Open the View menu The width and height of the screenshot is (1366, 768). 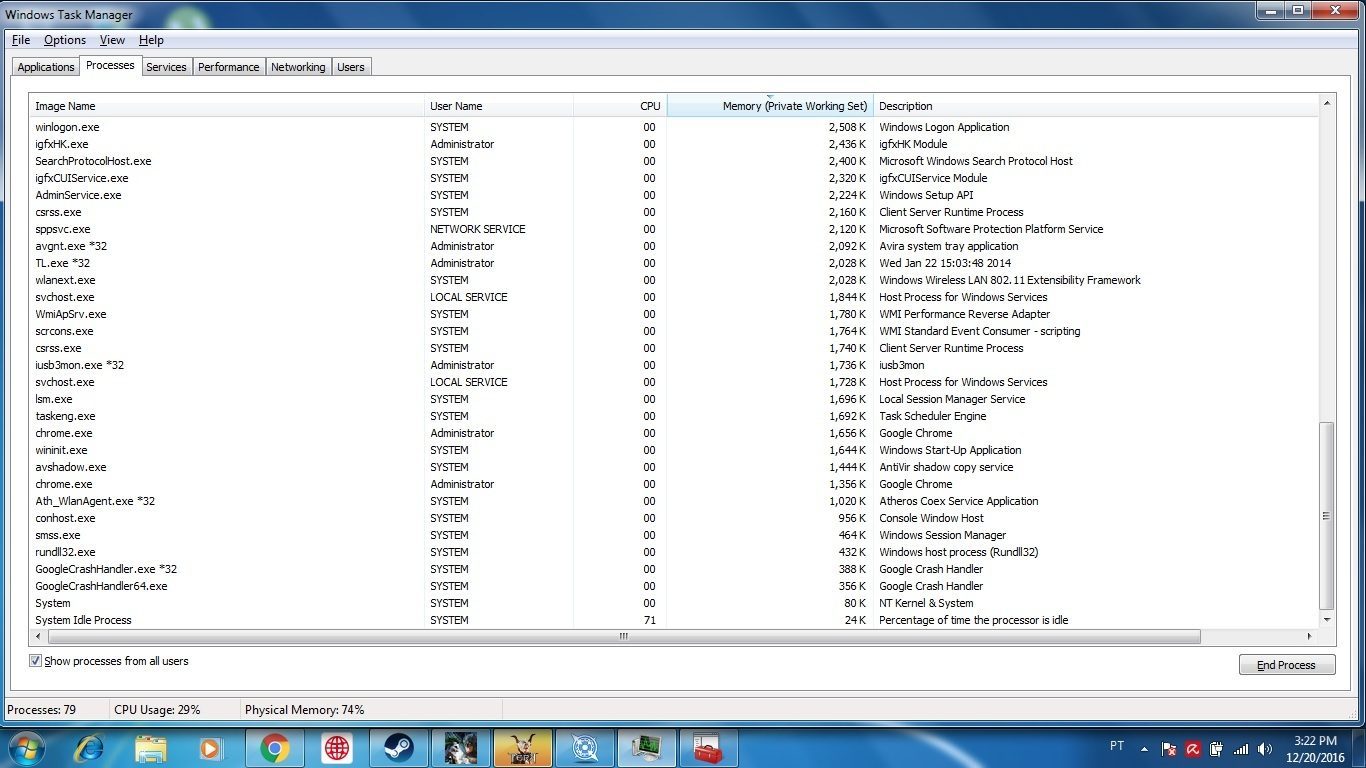(112, 40)
